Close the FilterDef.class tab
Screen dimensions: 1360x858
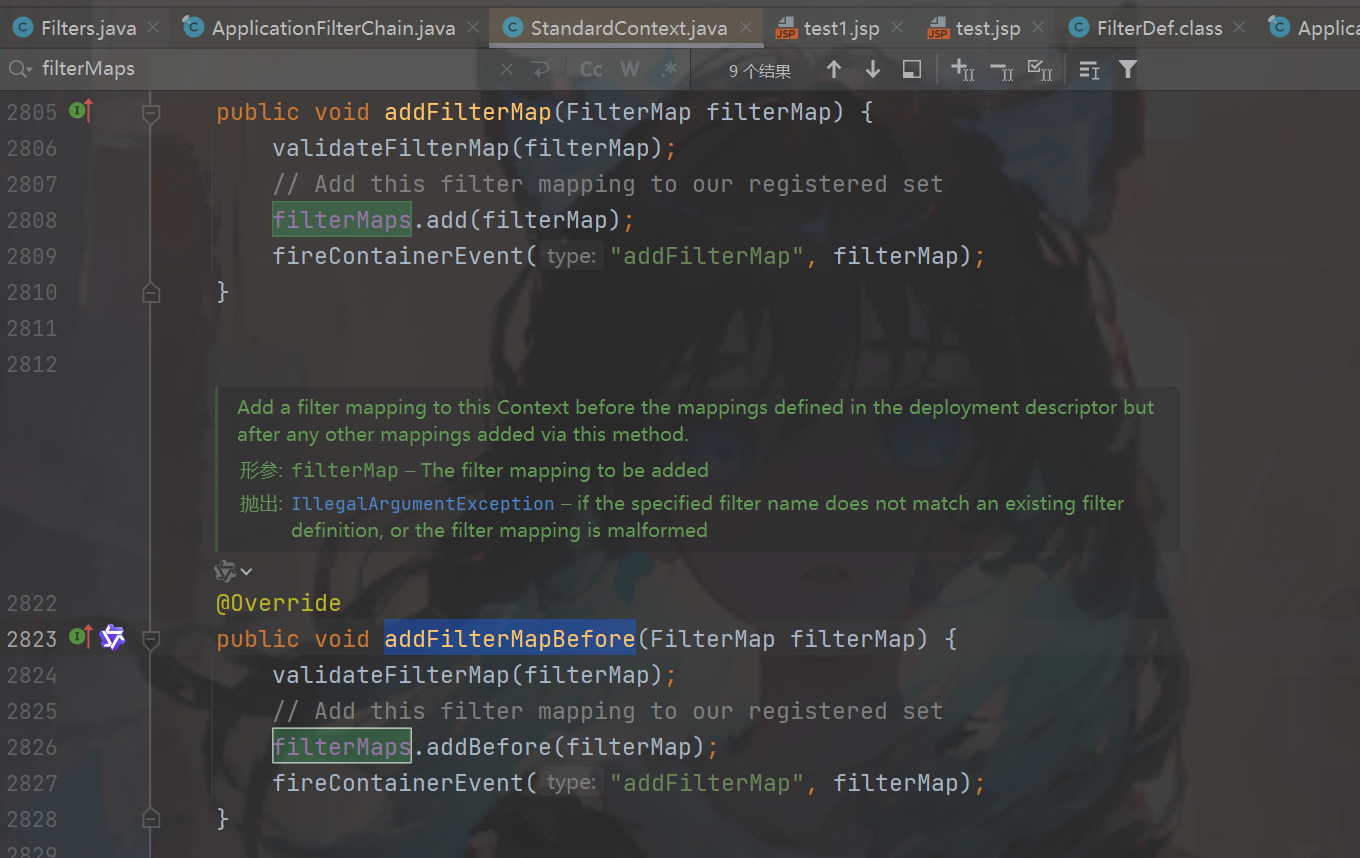(x=1240, y=28)
